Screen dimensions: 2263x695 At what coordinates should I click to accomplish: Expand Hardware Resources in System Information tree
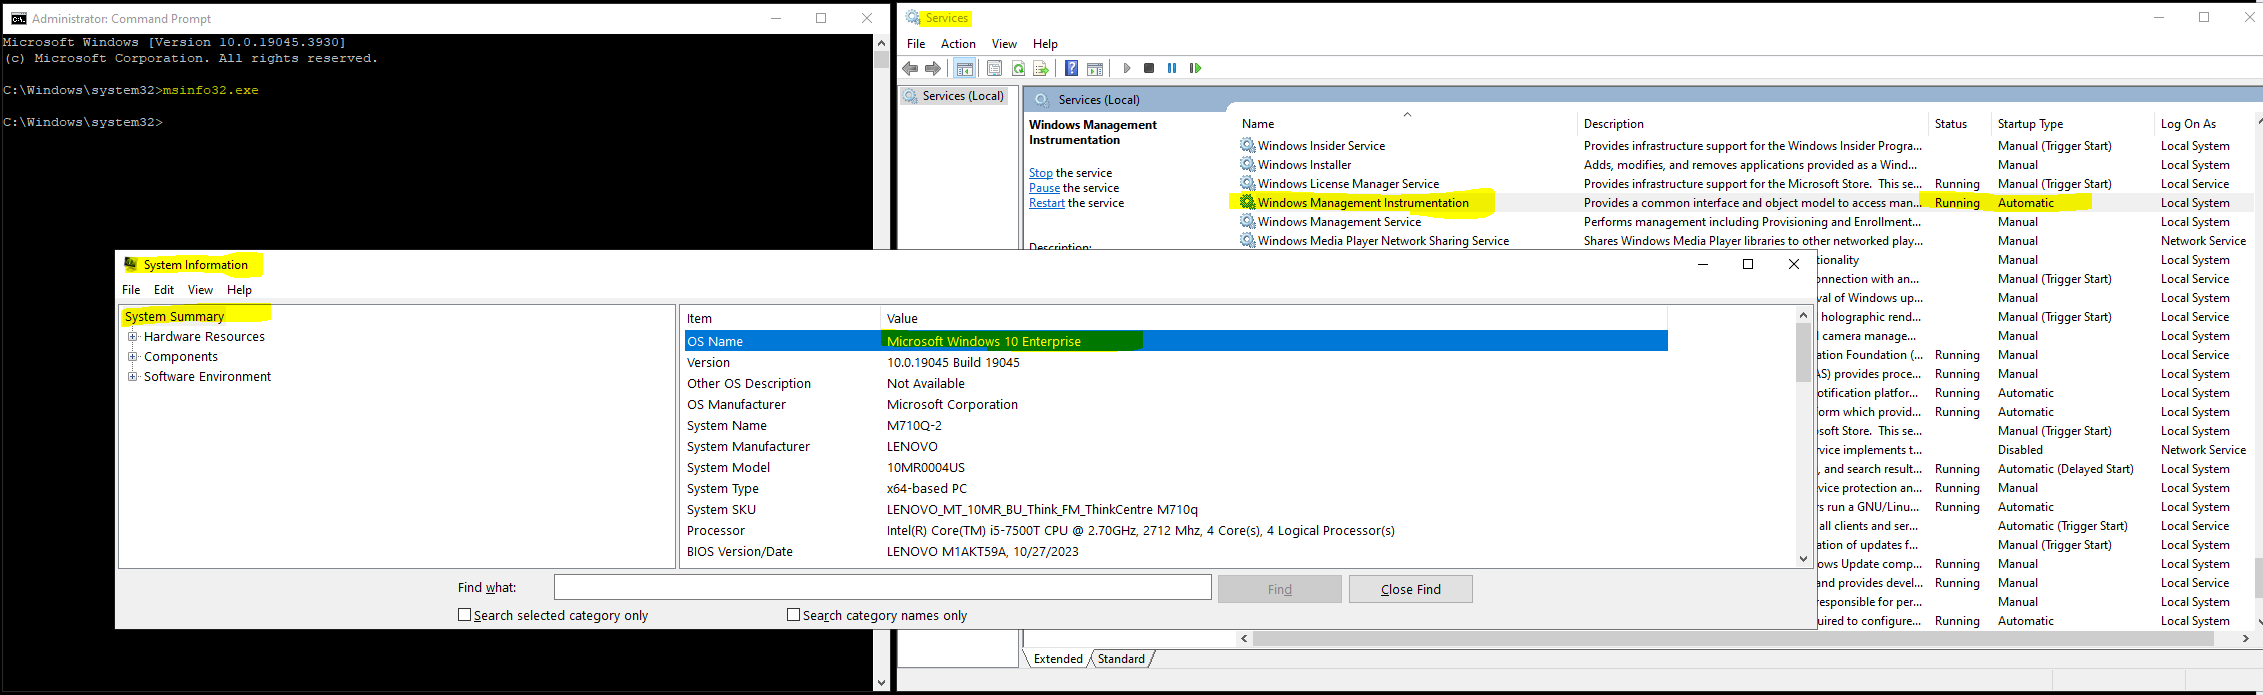pyautogui.click(x=132, y=337)
